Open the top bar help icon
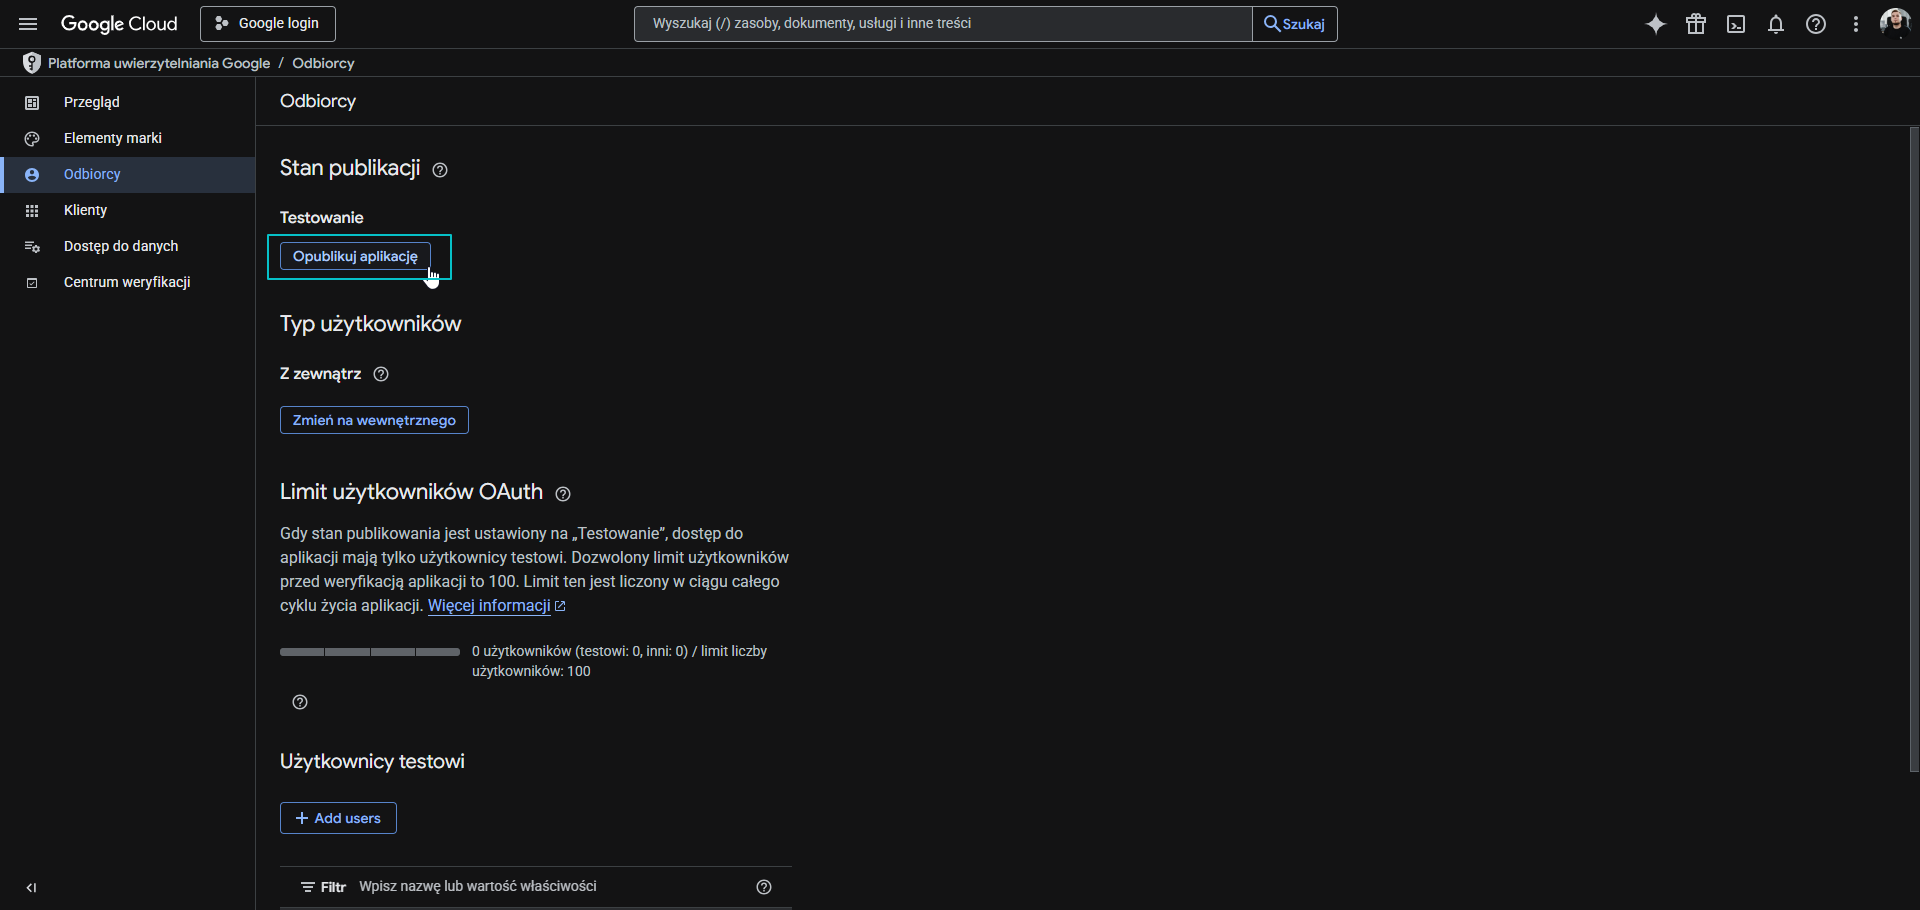1920x910 pixels. pos(1816,24)
